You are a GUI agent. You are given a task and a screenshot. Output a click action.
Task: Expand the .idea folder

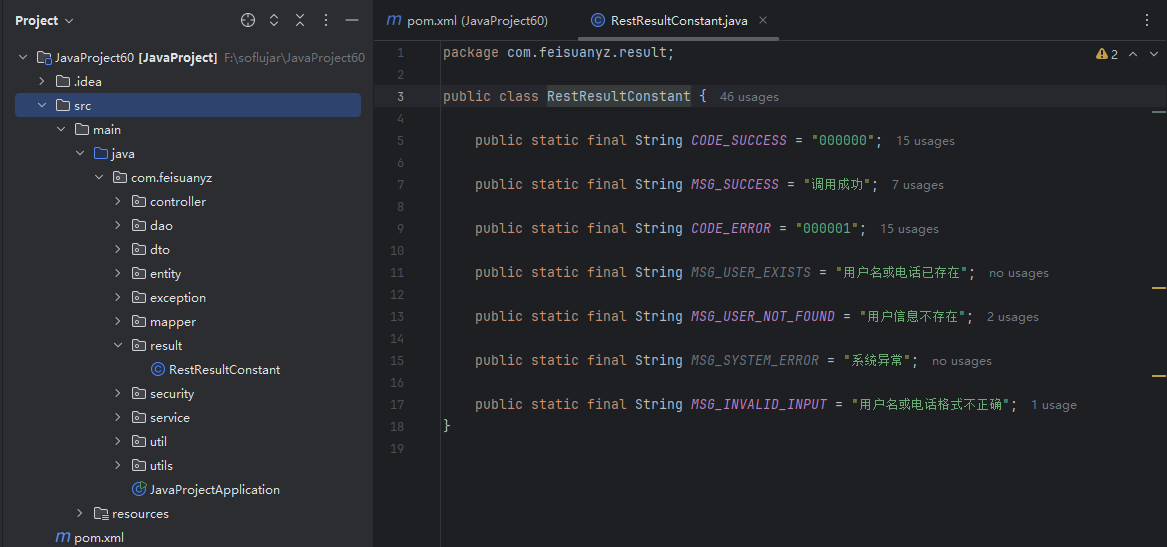42,82
